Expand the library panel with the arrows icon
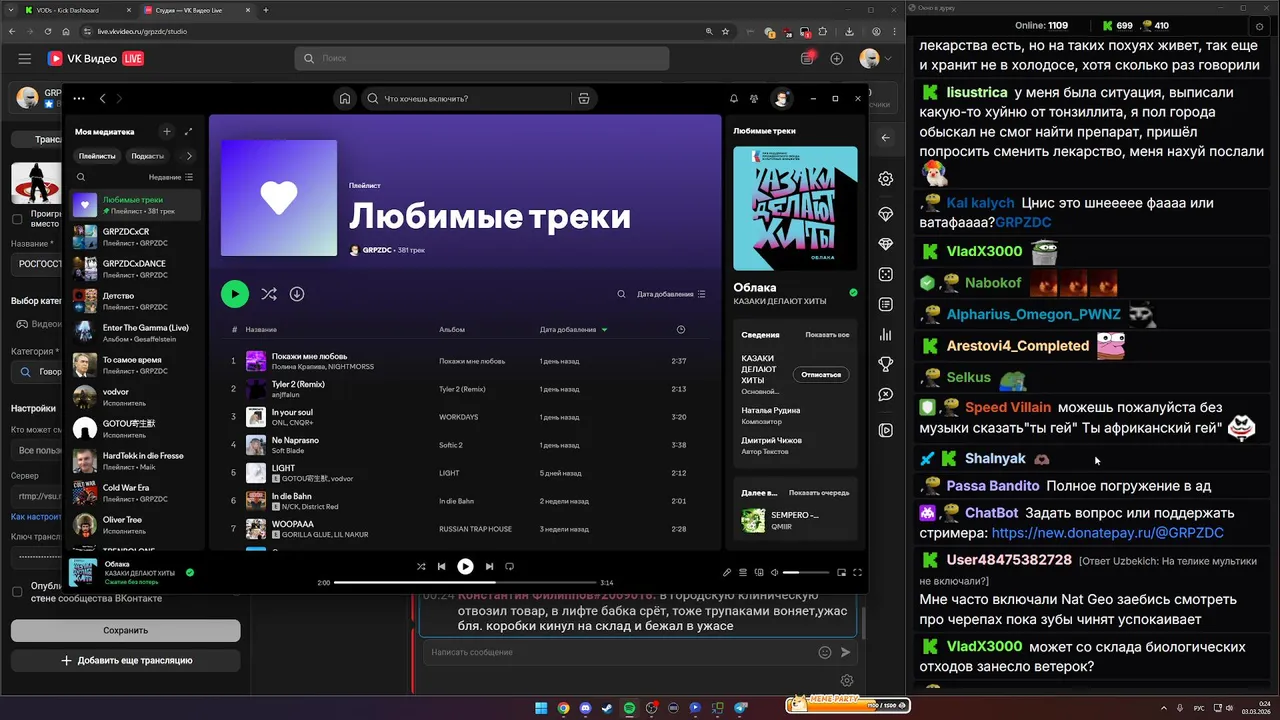This screenshot has height=720, width=1280. (x=189, y=131)
